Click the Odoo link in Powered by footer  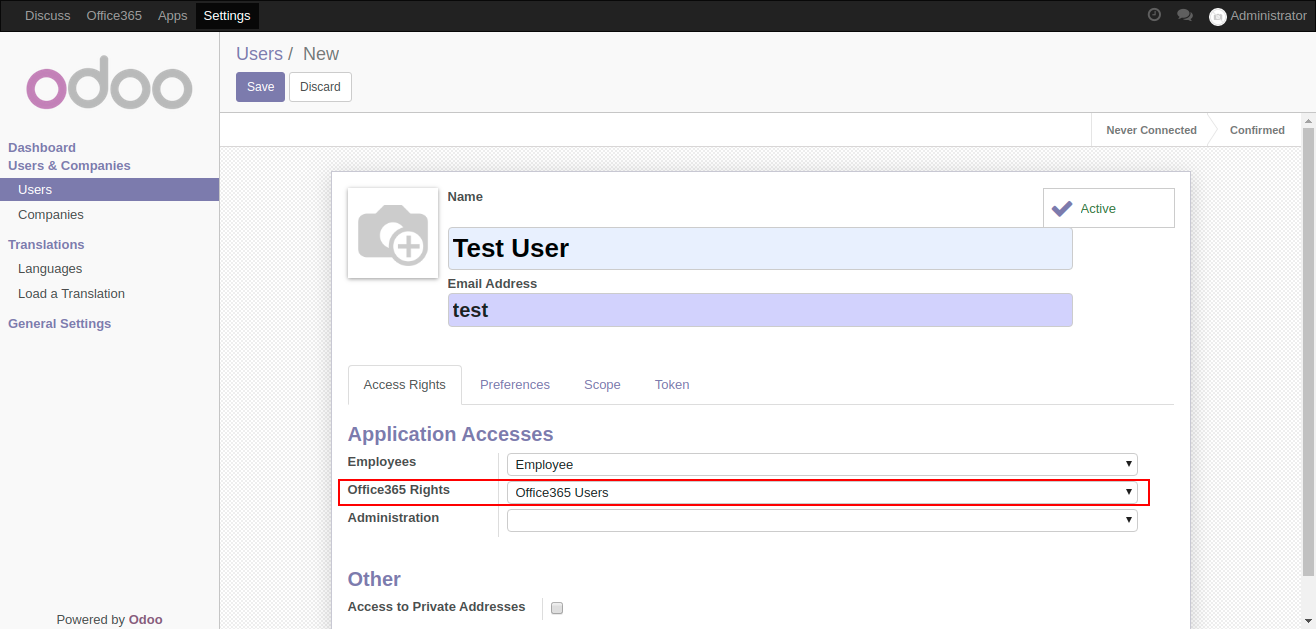click(x=146, y=619)
